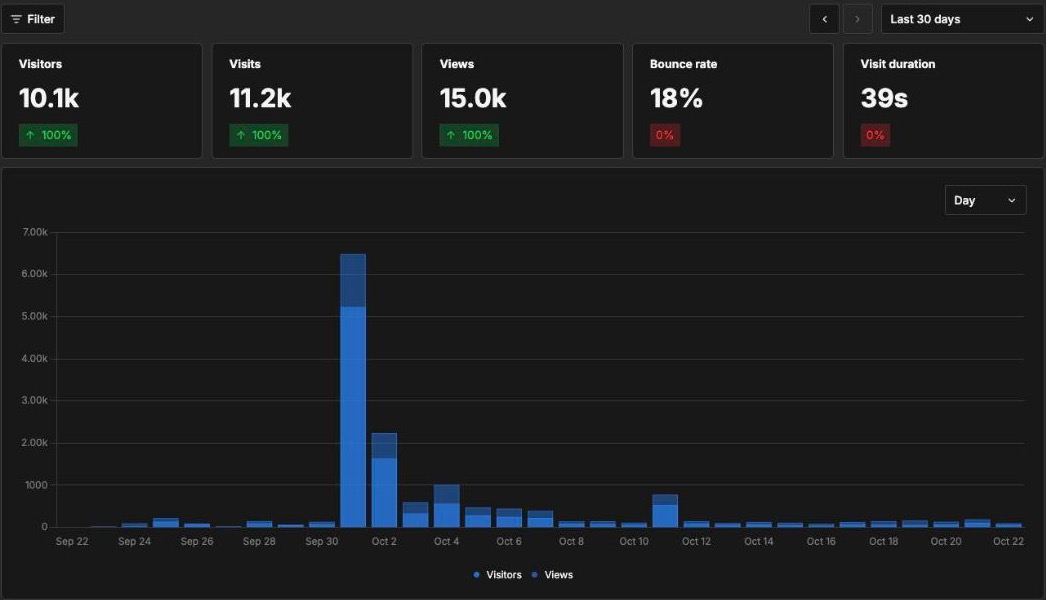Select the Visit duration card

point(943,101)
